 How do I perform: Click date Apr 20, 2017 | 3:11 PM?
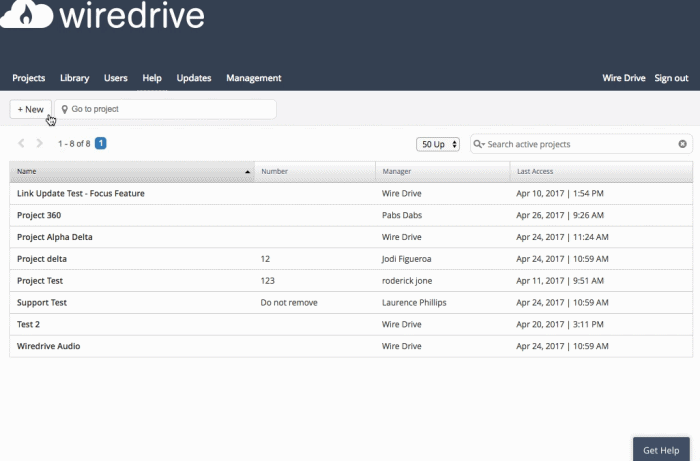560,324
